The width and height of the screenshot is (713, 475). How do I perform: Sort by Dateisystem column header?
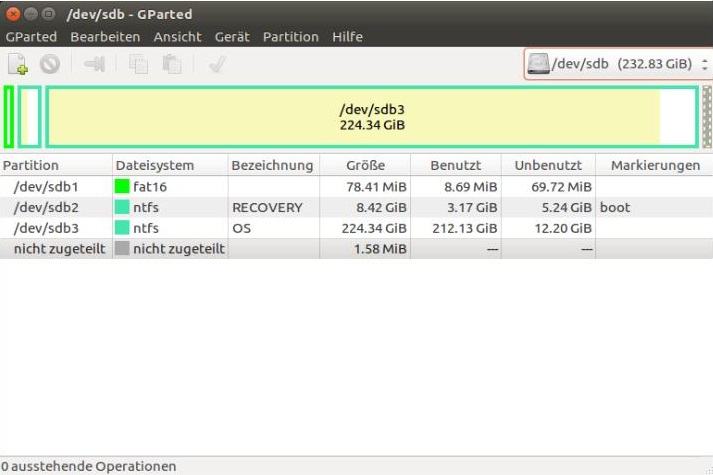(x=170, y=165)
